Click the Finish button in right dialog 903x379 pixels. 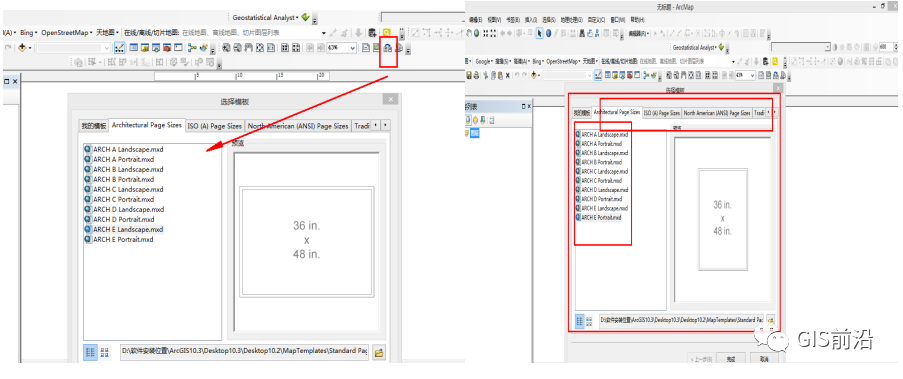731,359
